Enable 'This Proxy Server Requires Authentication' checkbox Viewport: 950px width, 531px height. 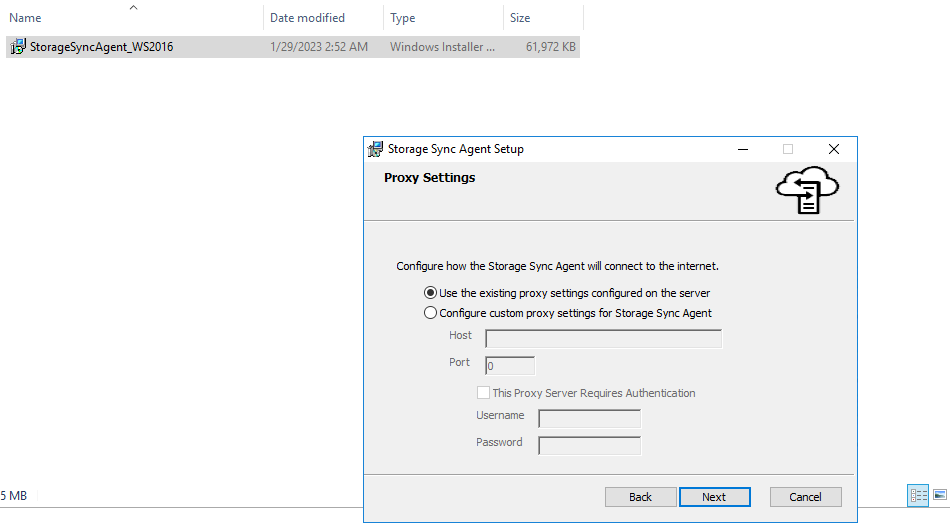[x=484, y=393]
